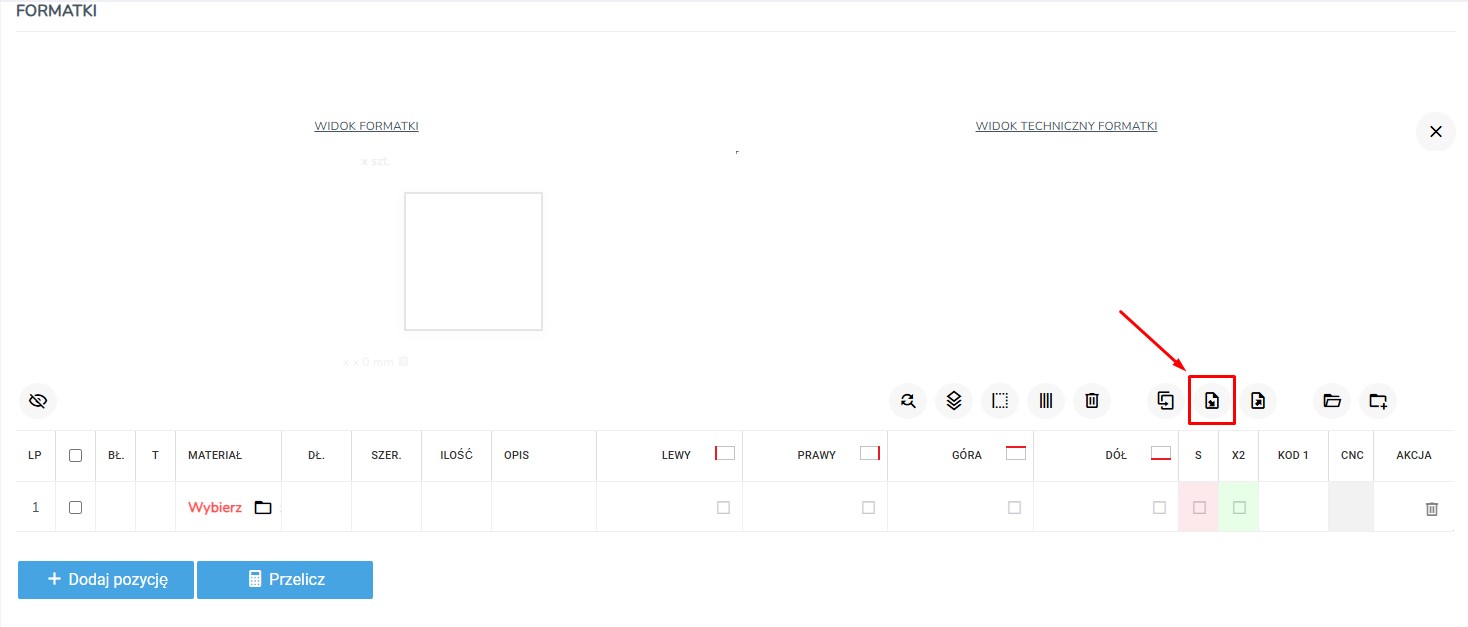Delete row 1 using its trash icon
Viewport: 1468px width, 627px height.
(1431, 509)
